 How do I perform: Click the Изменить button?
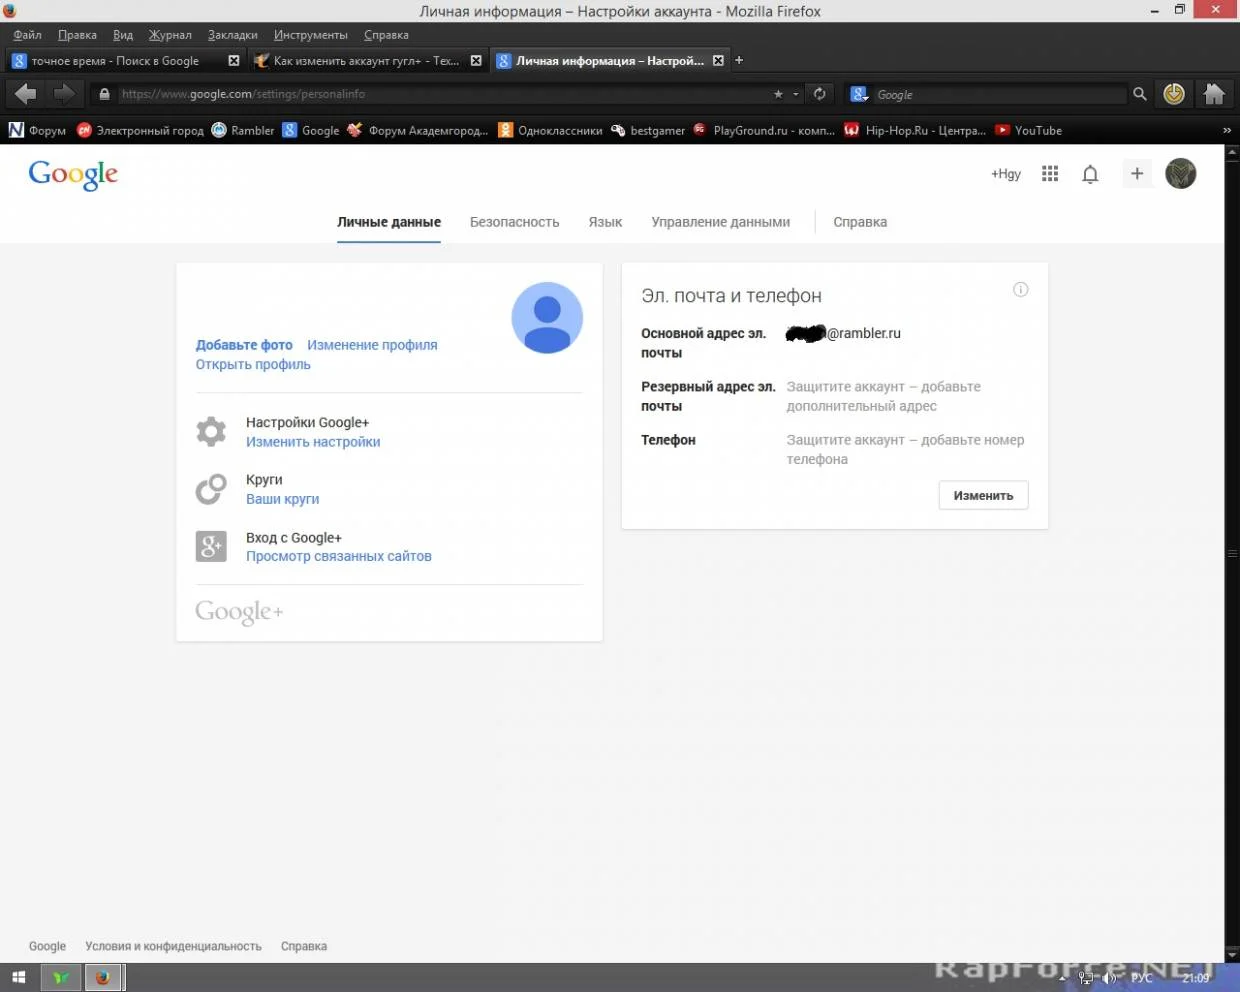click(x=983, y=495)
